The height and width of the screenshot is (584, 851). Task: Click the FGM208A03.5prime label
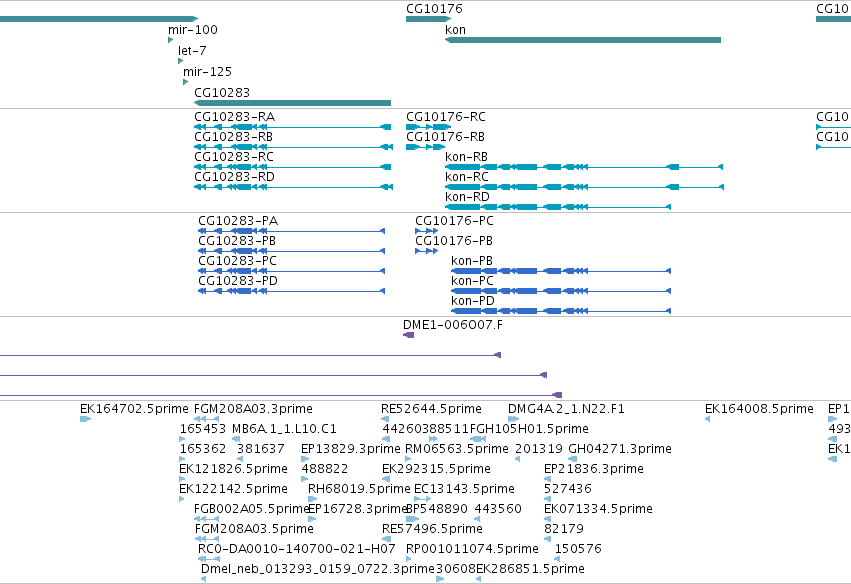coord(254,529)
